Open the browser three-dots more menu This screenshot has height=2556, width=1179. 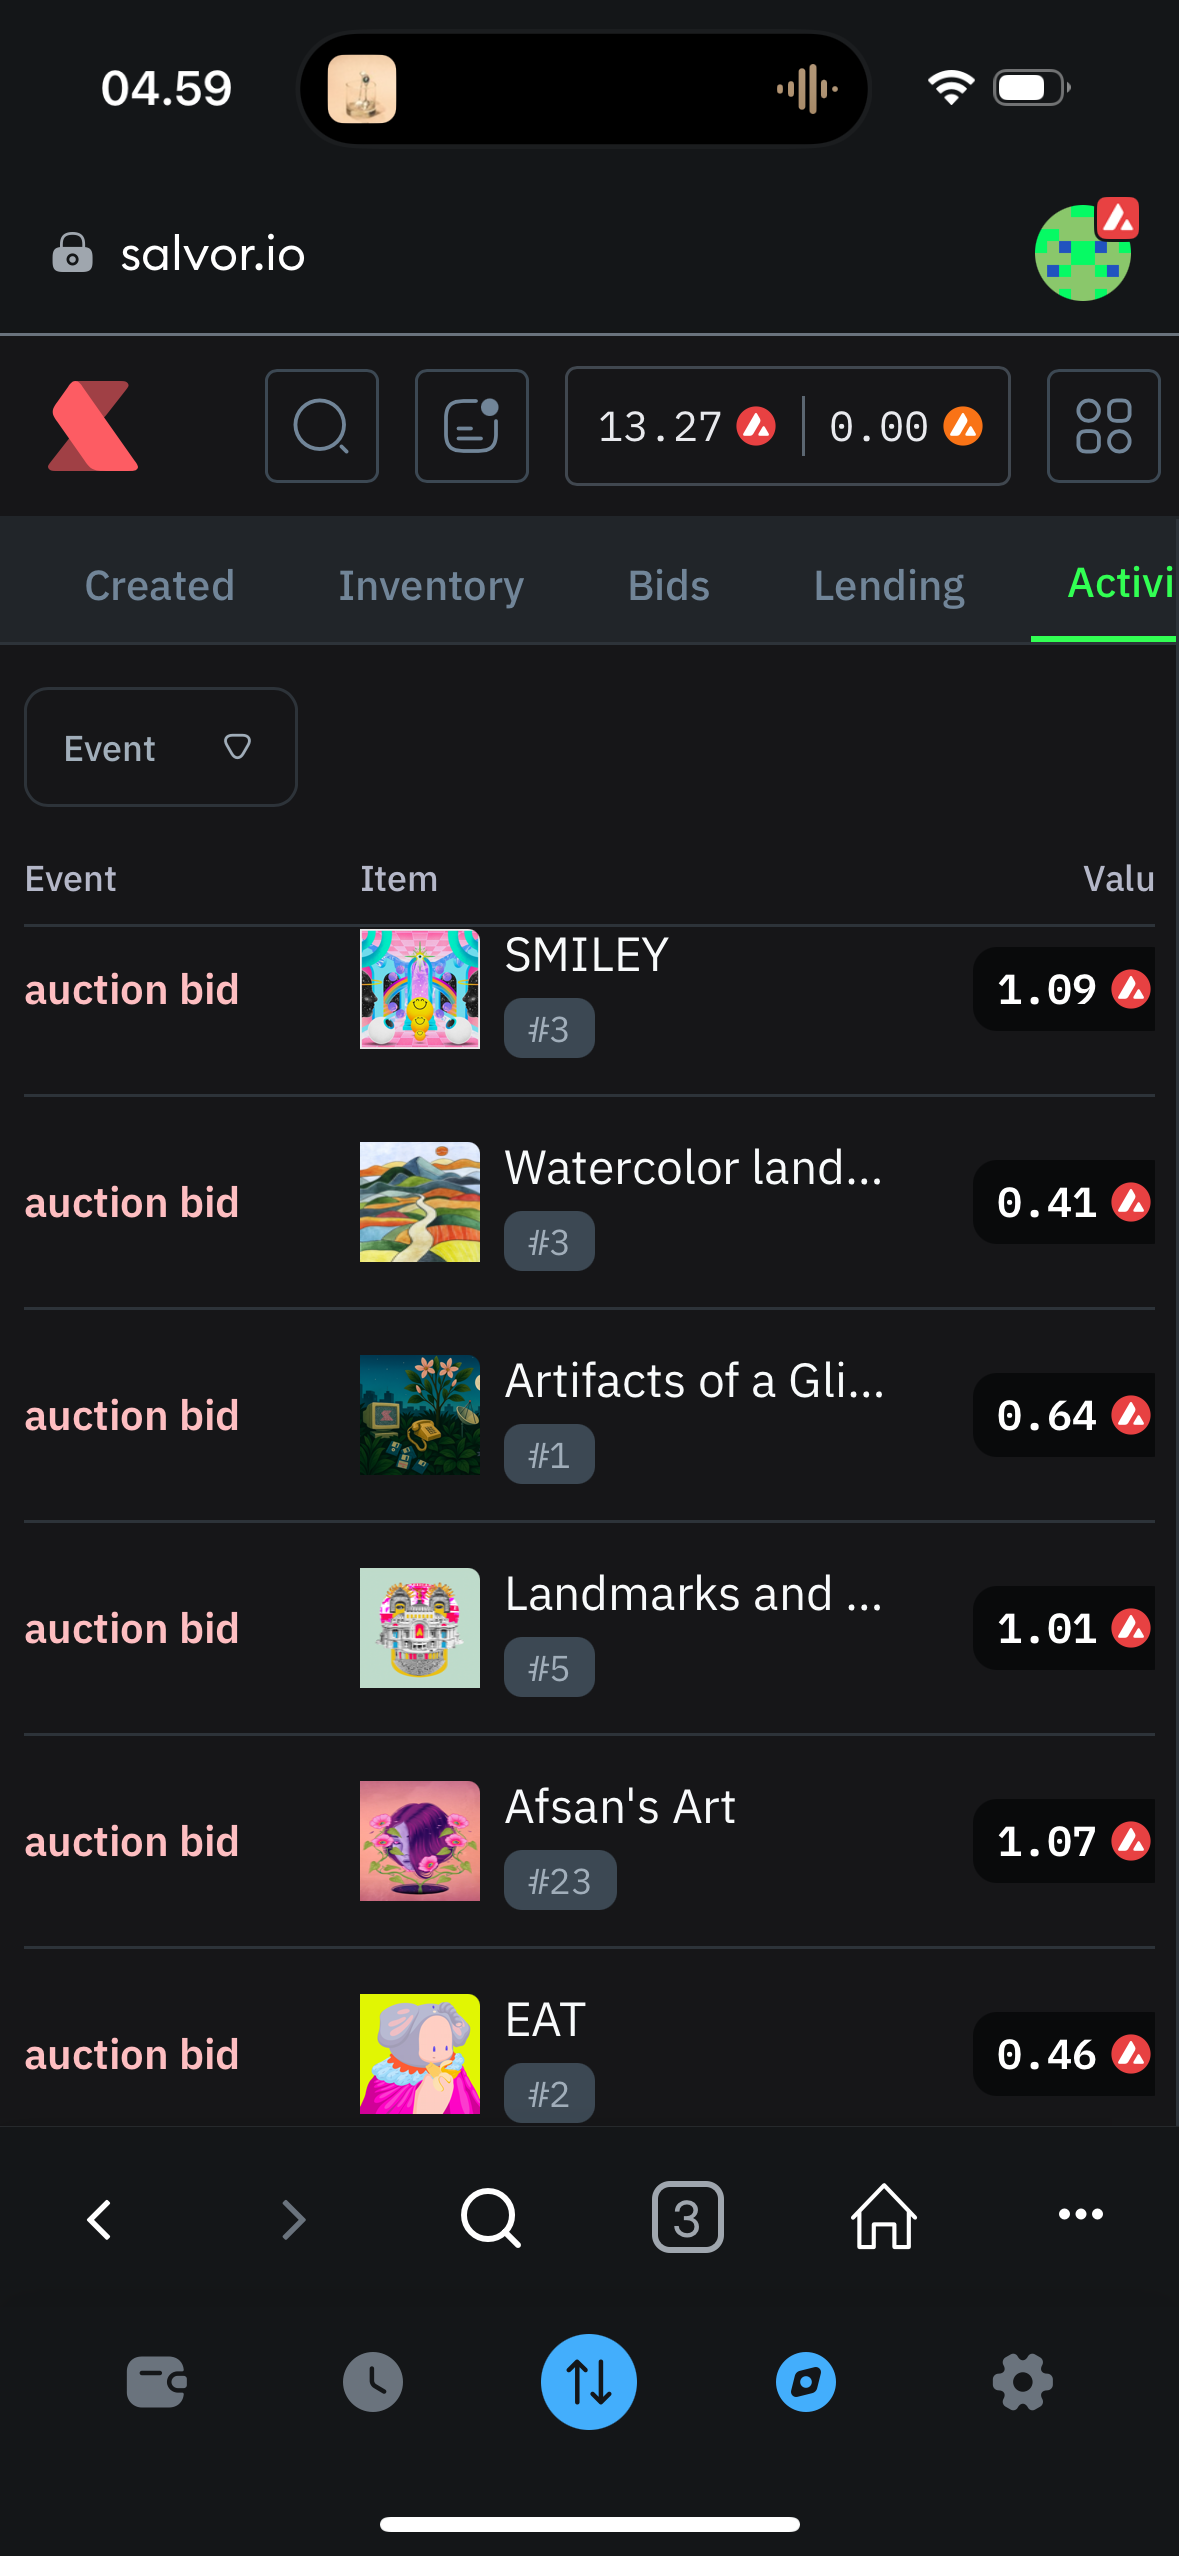(1080, 2215)
